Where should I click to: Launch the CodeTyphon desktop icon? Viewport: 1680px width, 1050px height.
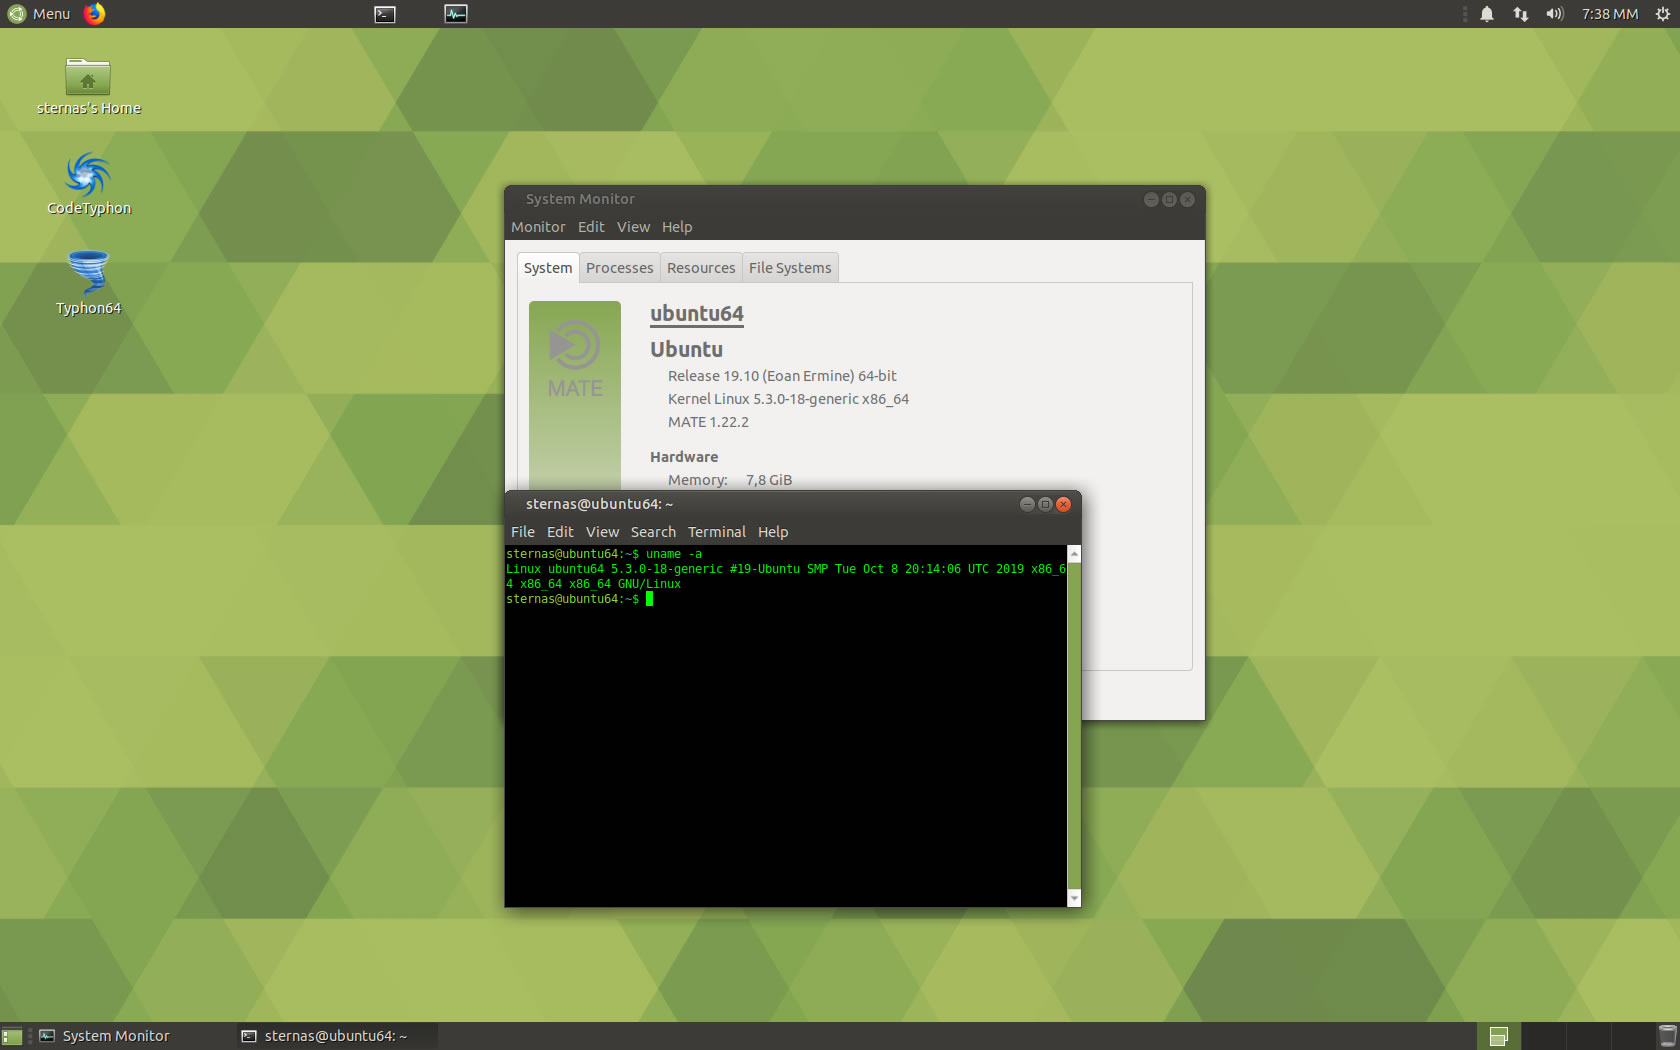(88, 184)
